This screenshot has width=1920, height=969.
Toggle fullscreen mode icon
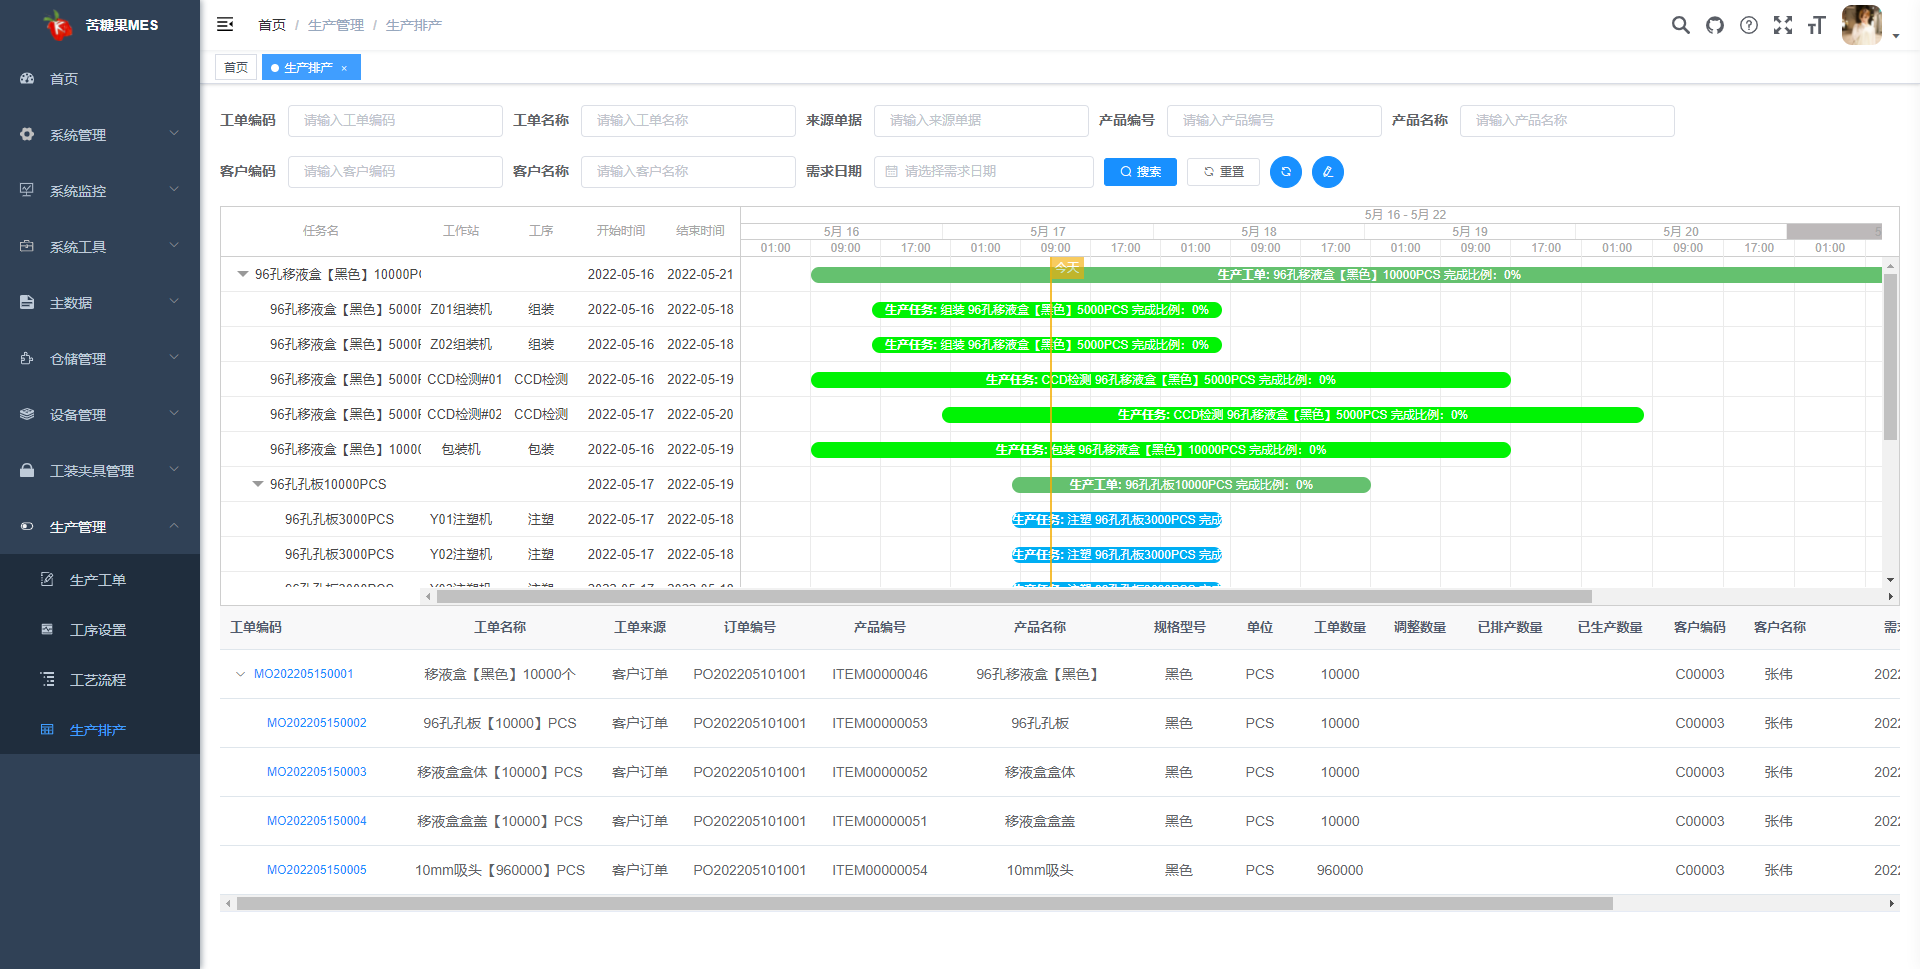point(1782,25)
